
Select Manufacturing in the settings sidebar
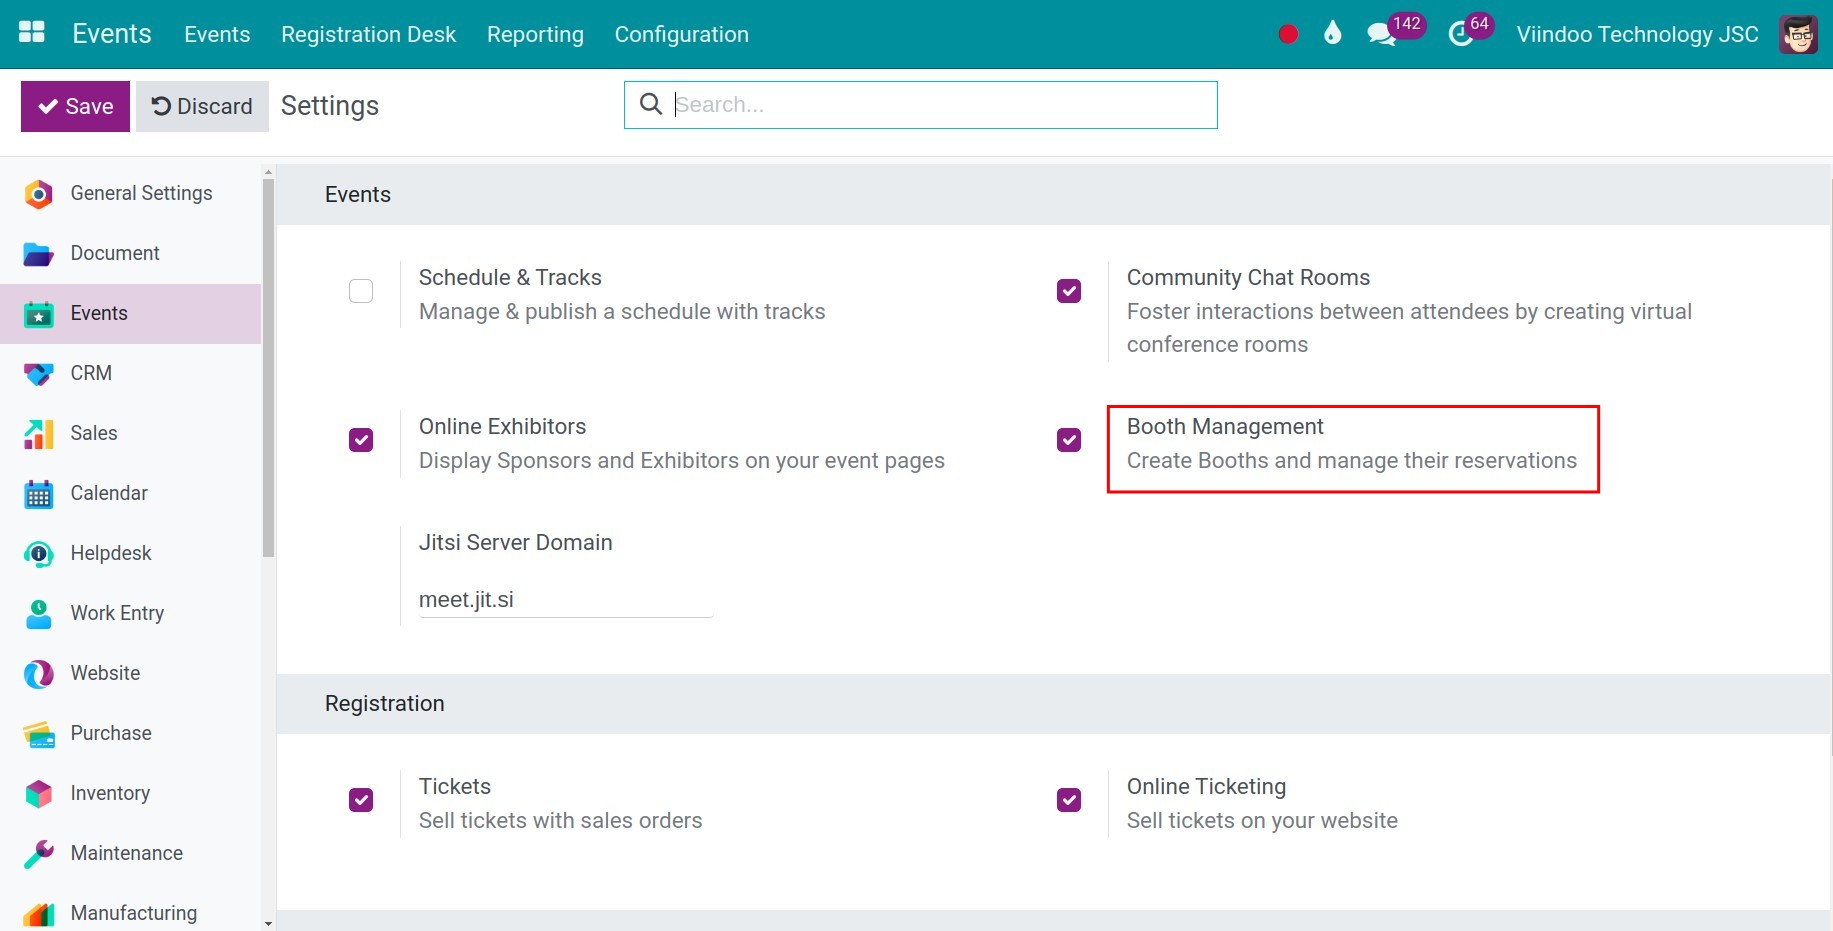point(130,911)
